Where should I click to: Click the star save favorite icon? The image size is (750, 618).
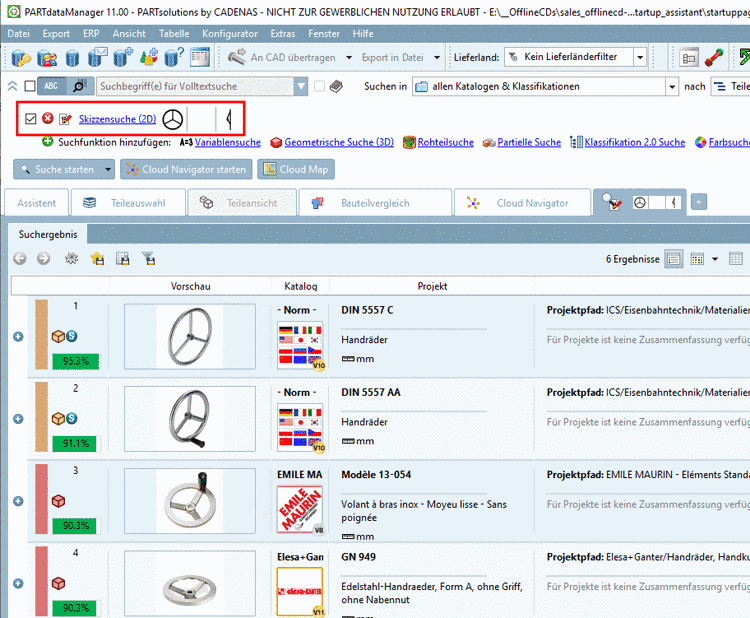click(x=98, y=259)
